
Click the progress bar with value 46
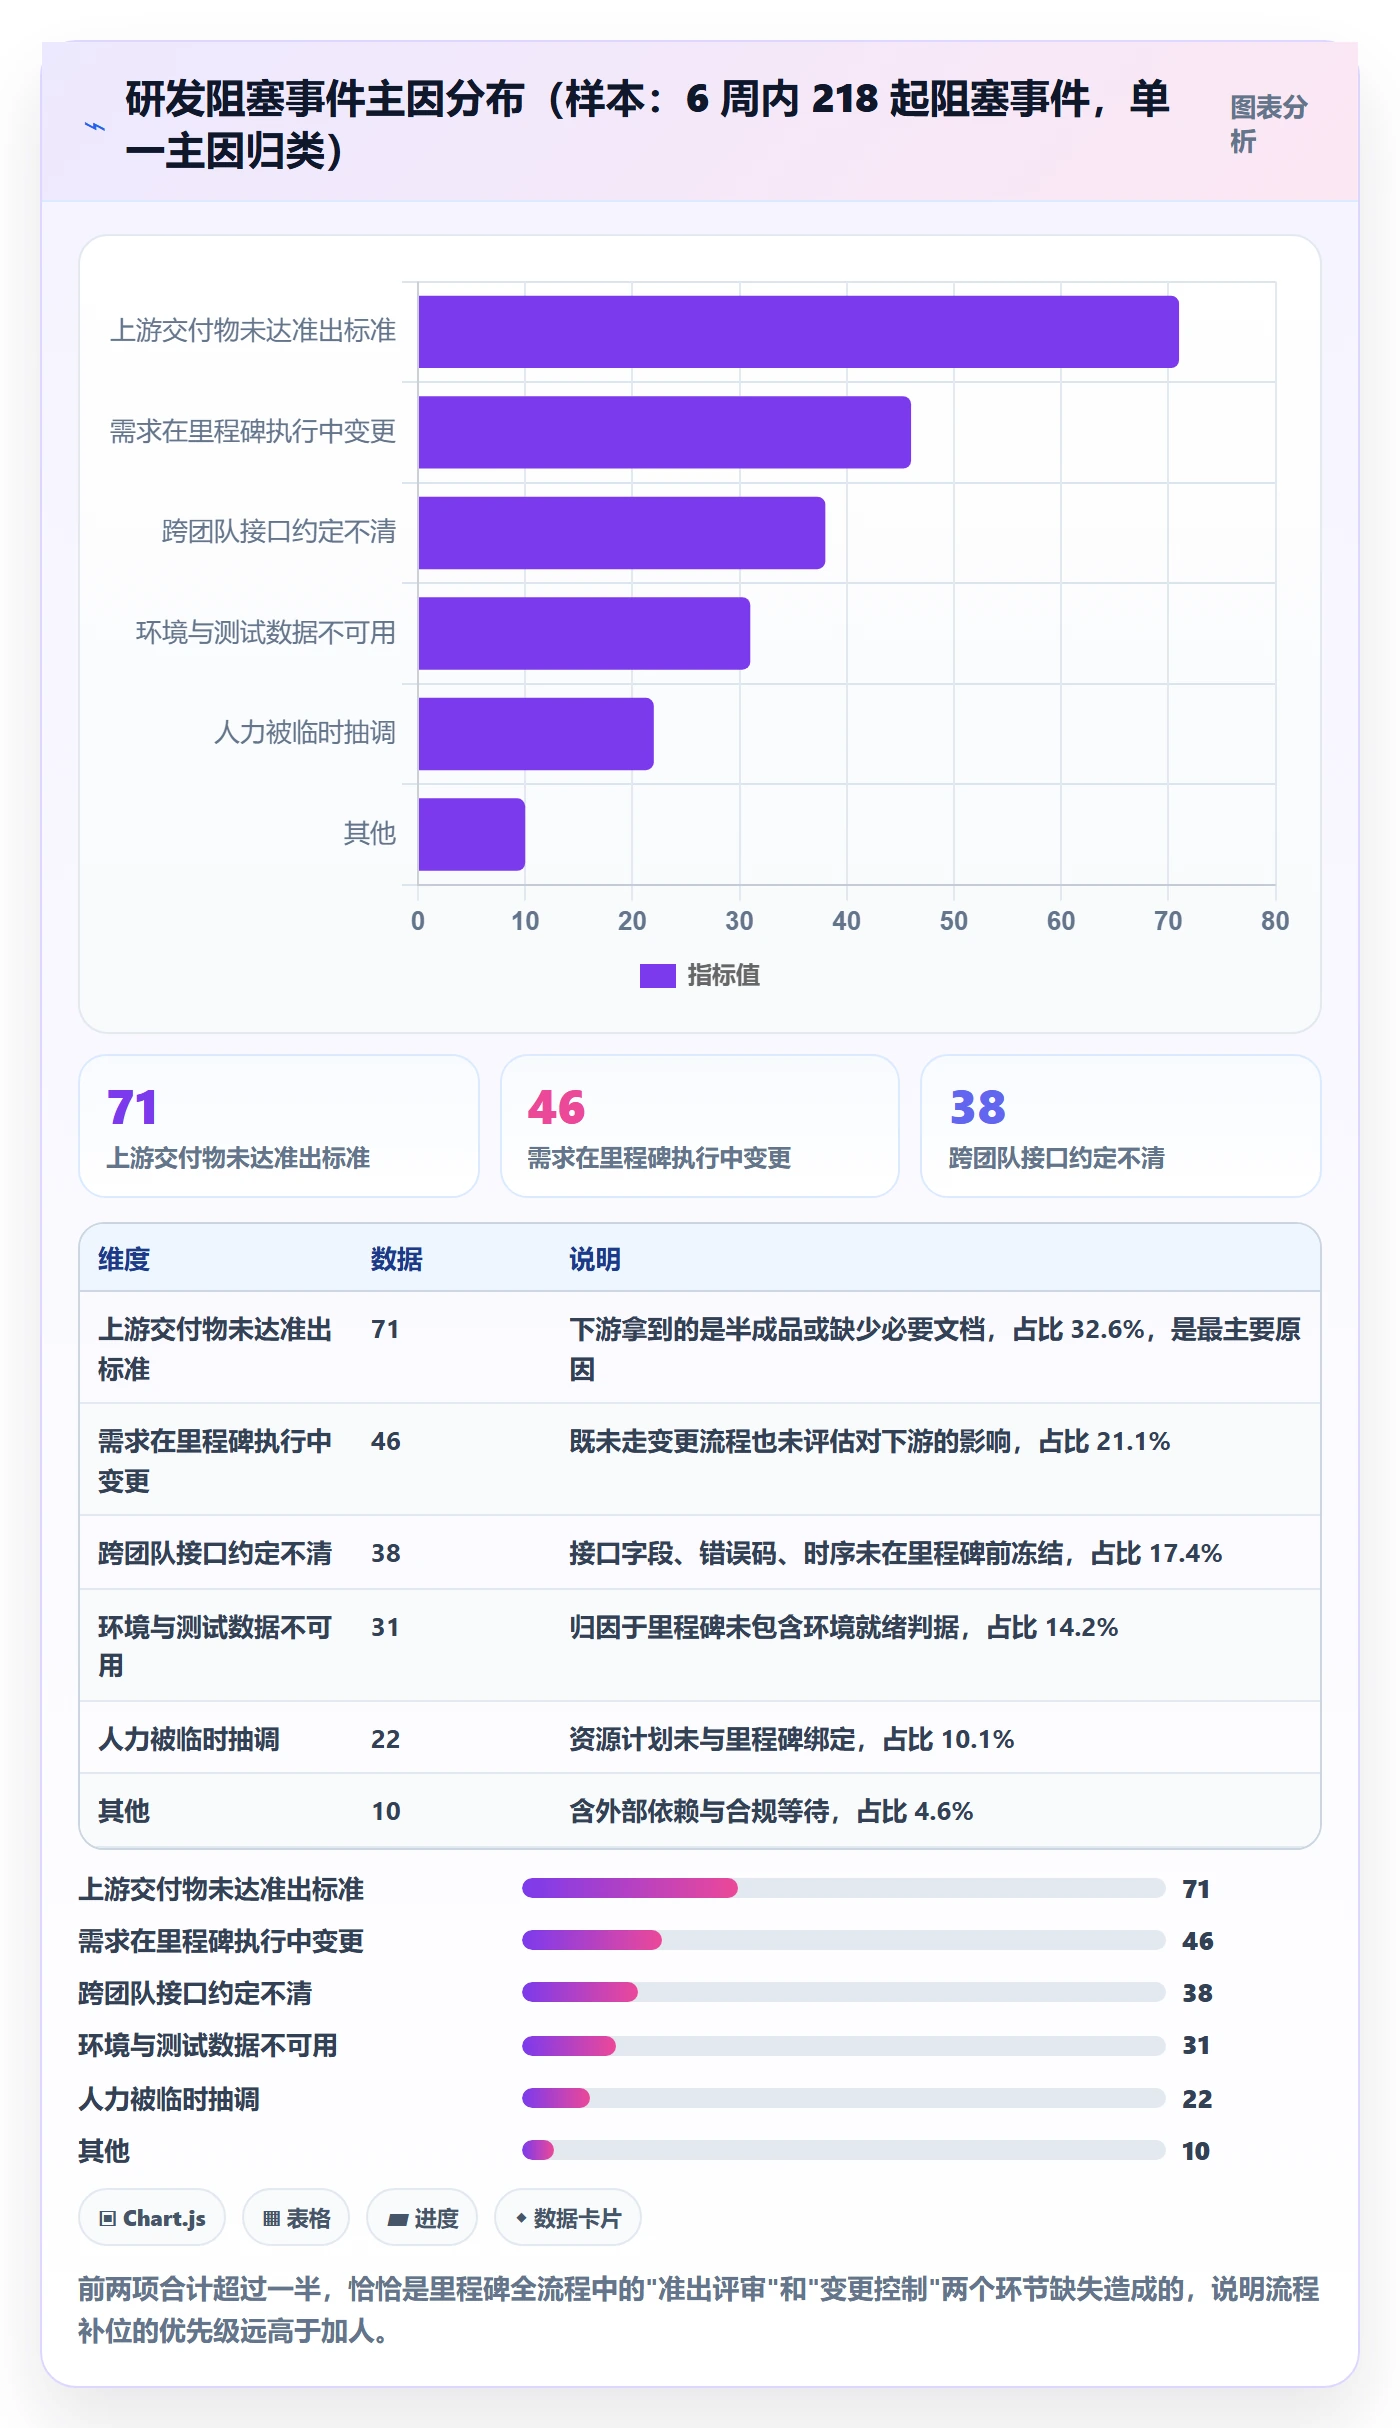tap(844, 1940)
